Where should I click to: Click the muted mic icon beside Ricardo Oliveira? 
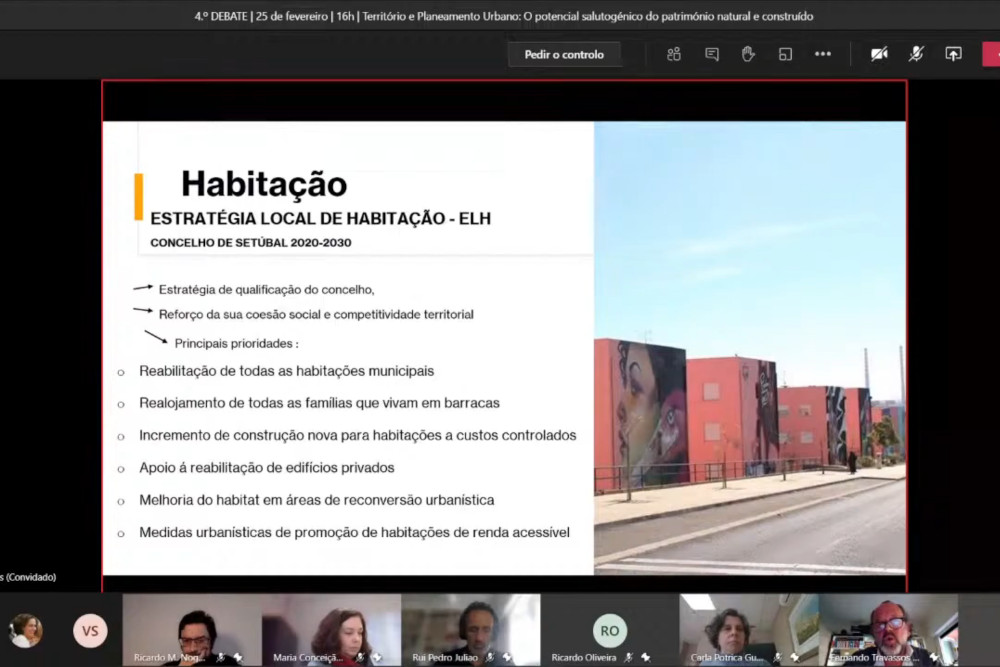(627, 658)
